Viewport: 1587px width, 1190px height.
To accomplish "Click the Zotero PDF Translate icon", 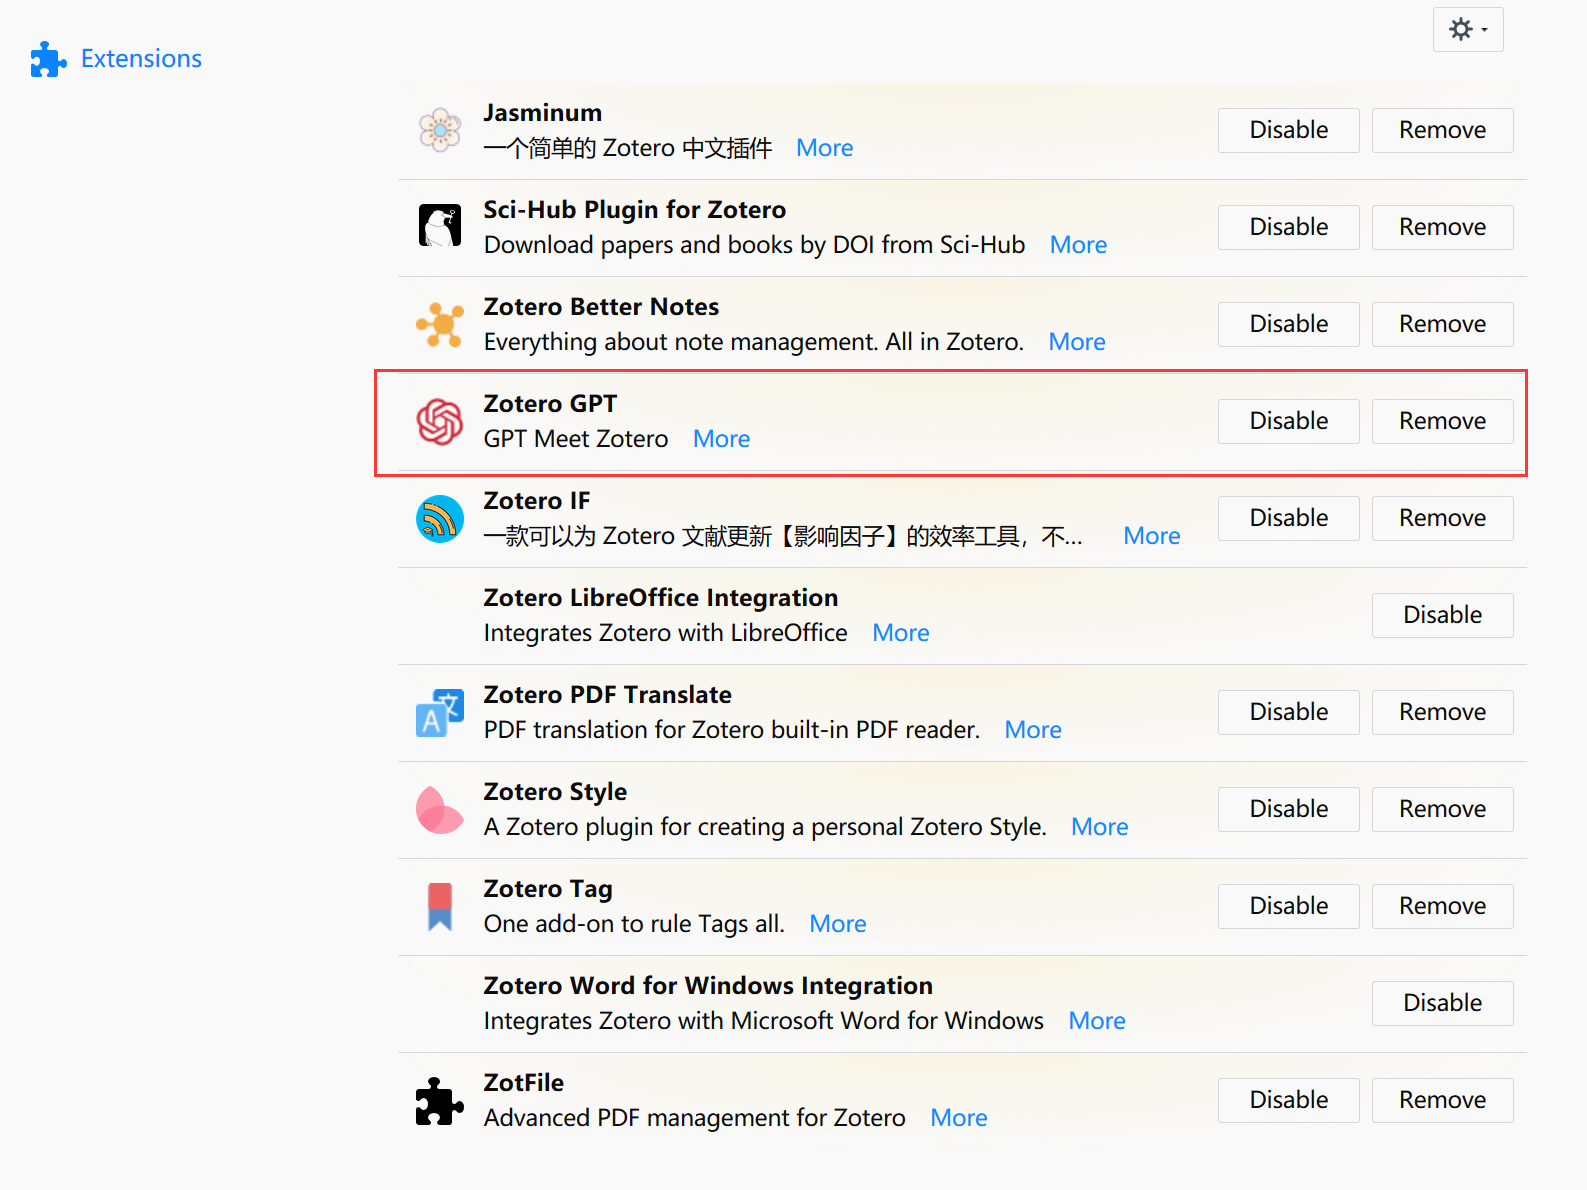I will coord(440,712).
